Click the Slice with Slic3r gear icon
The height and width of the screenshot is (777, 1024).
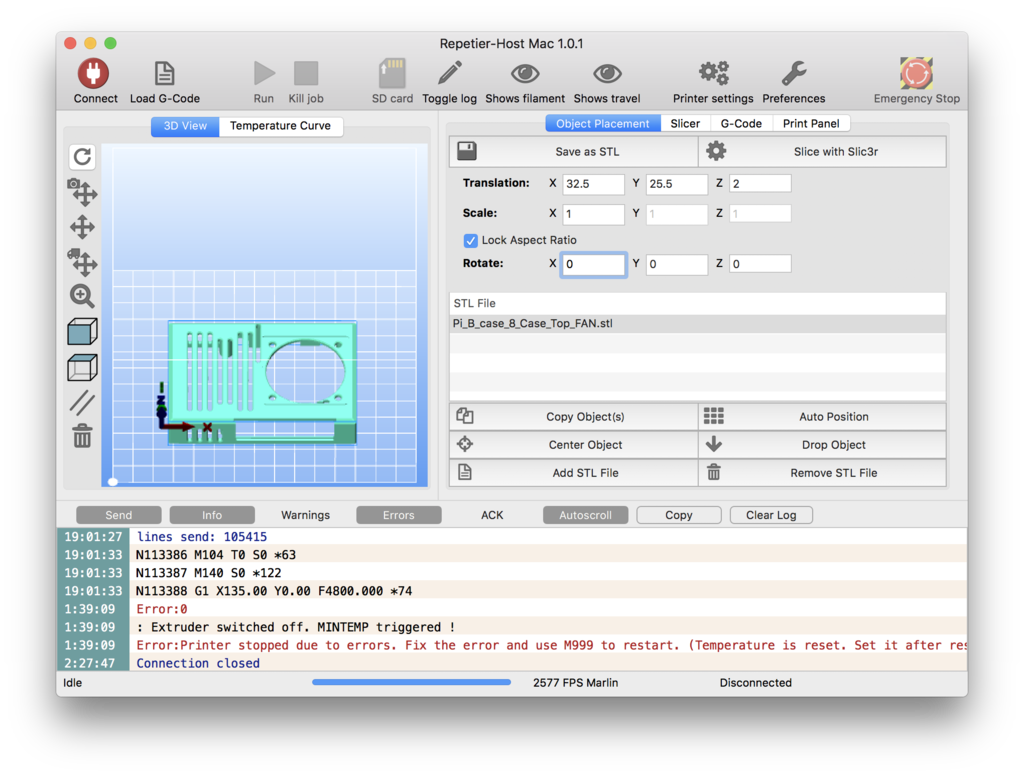tap(716, 151)
